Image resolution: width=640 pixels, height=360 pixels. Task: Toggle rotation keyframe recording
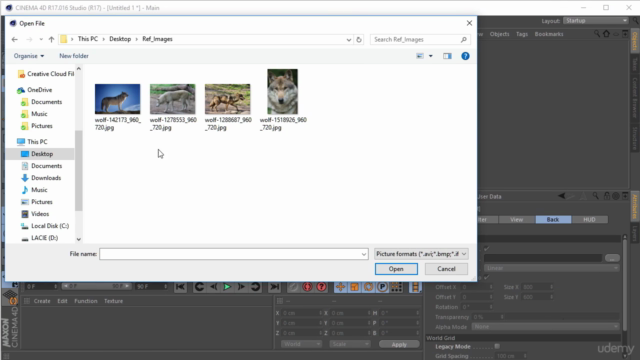click(368, 287)
